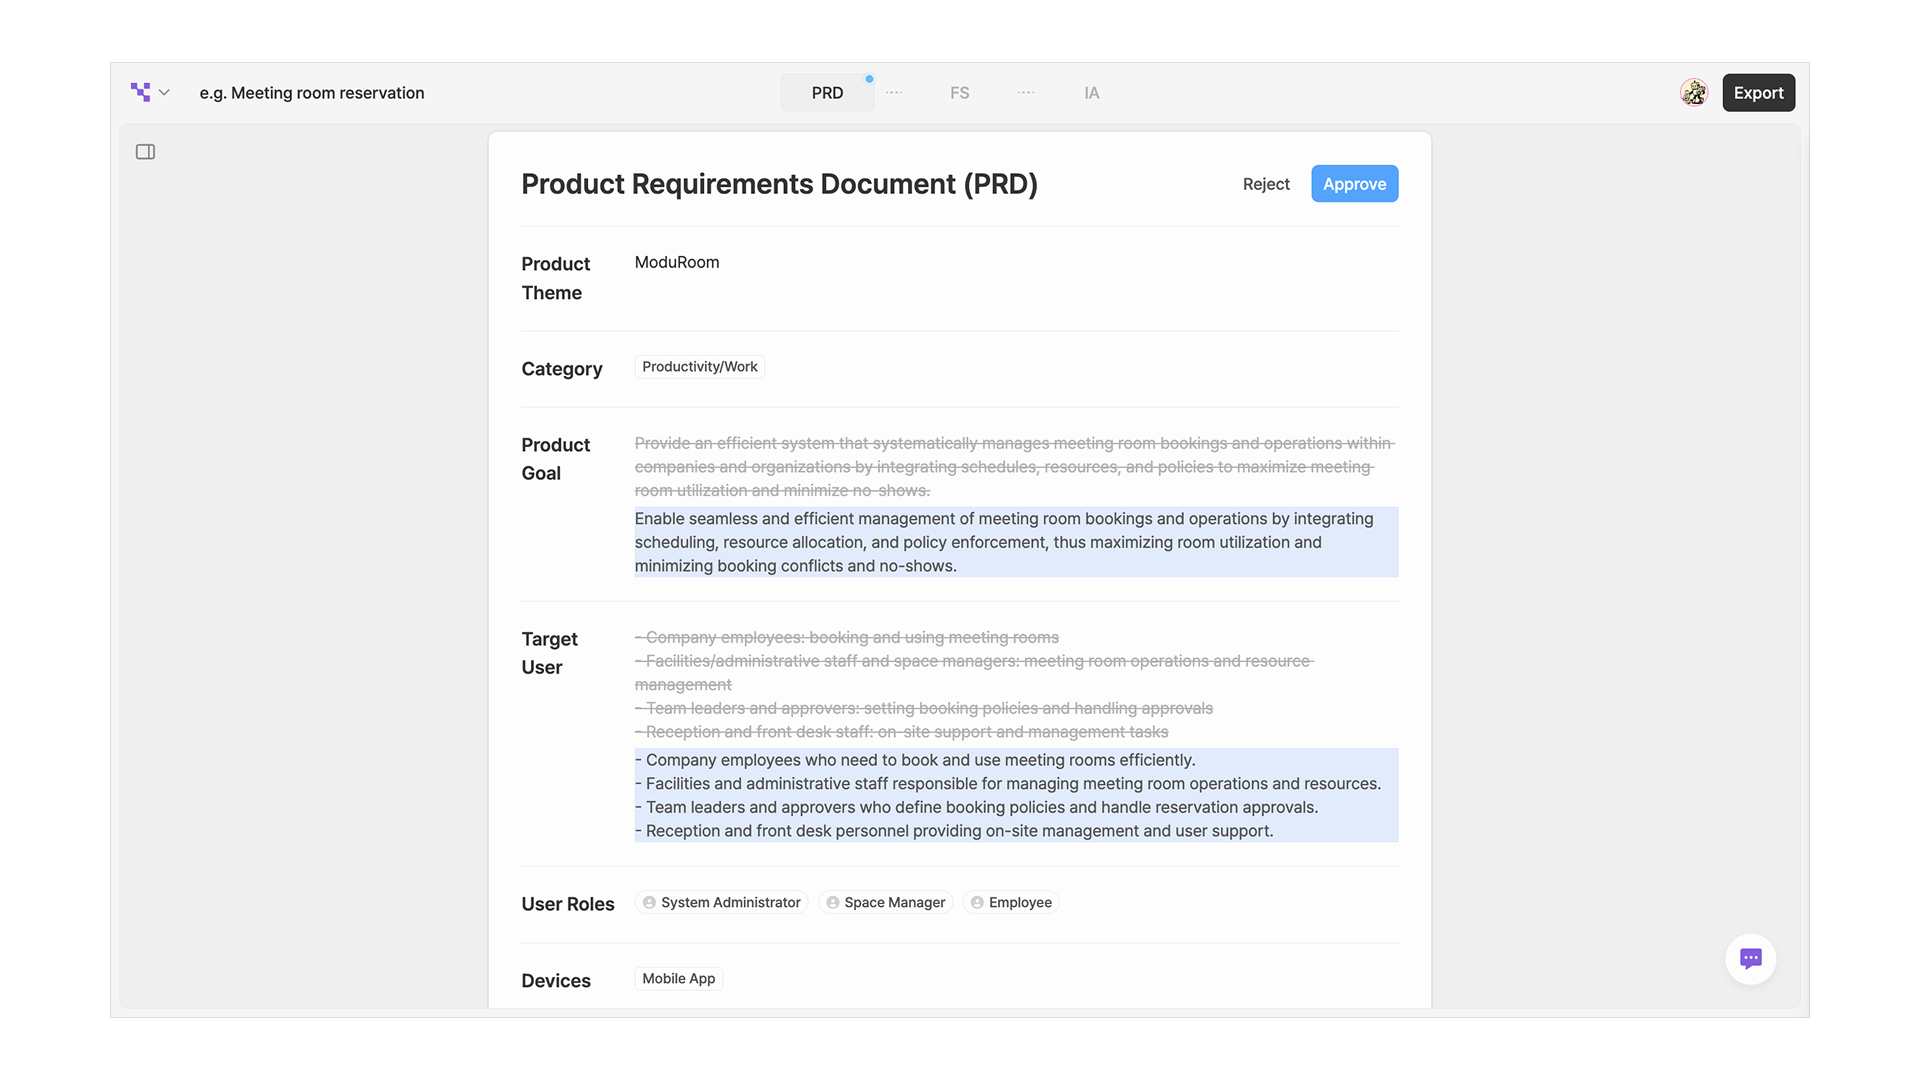Click the purple app logo icon
This screenshot has width=1920, height=1080.
140,92
